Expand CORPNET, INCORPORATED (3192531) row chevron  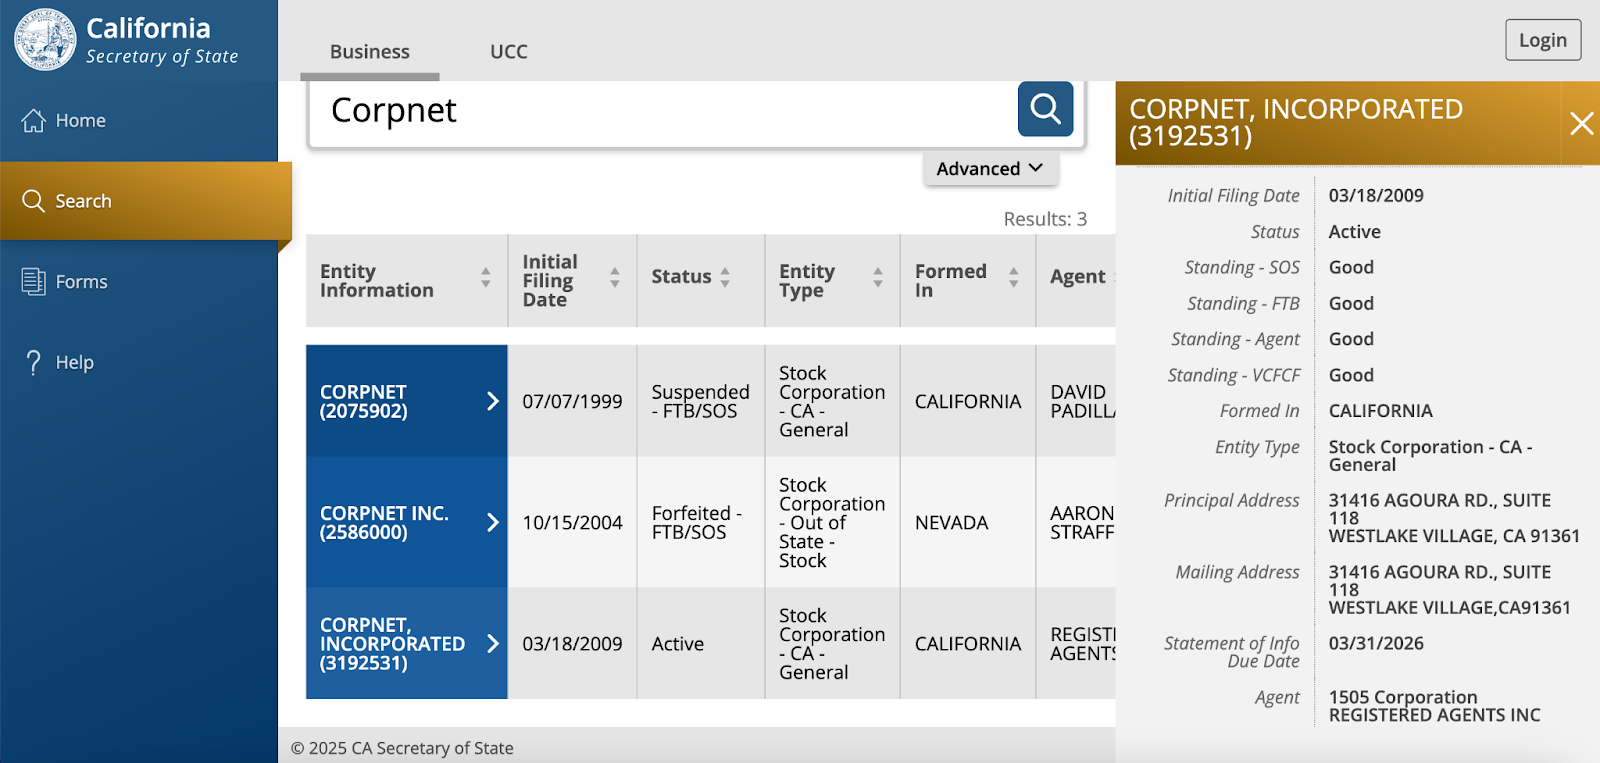(x=492, y=643)
